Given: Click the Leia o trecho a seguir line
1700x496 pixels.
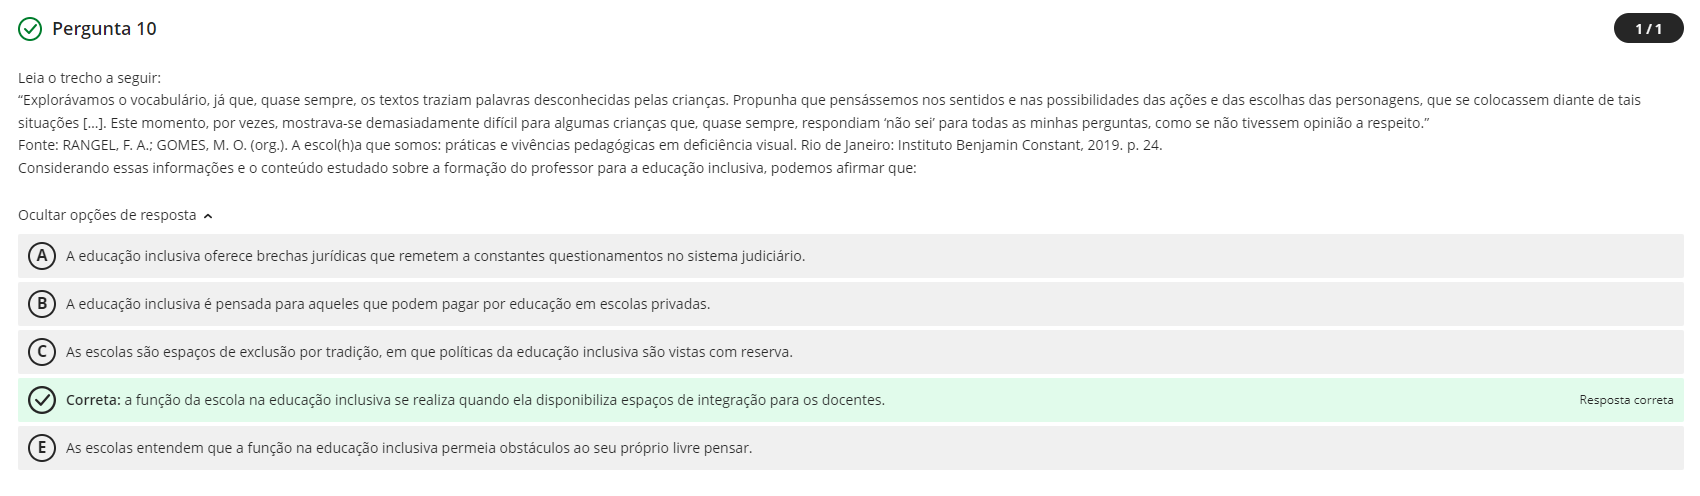Looking at the screenshot, I should 89,78.
